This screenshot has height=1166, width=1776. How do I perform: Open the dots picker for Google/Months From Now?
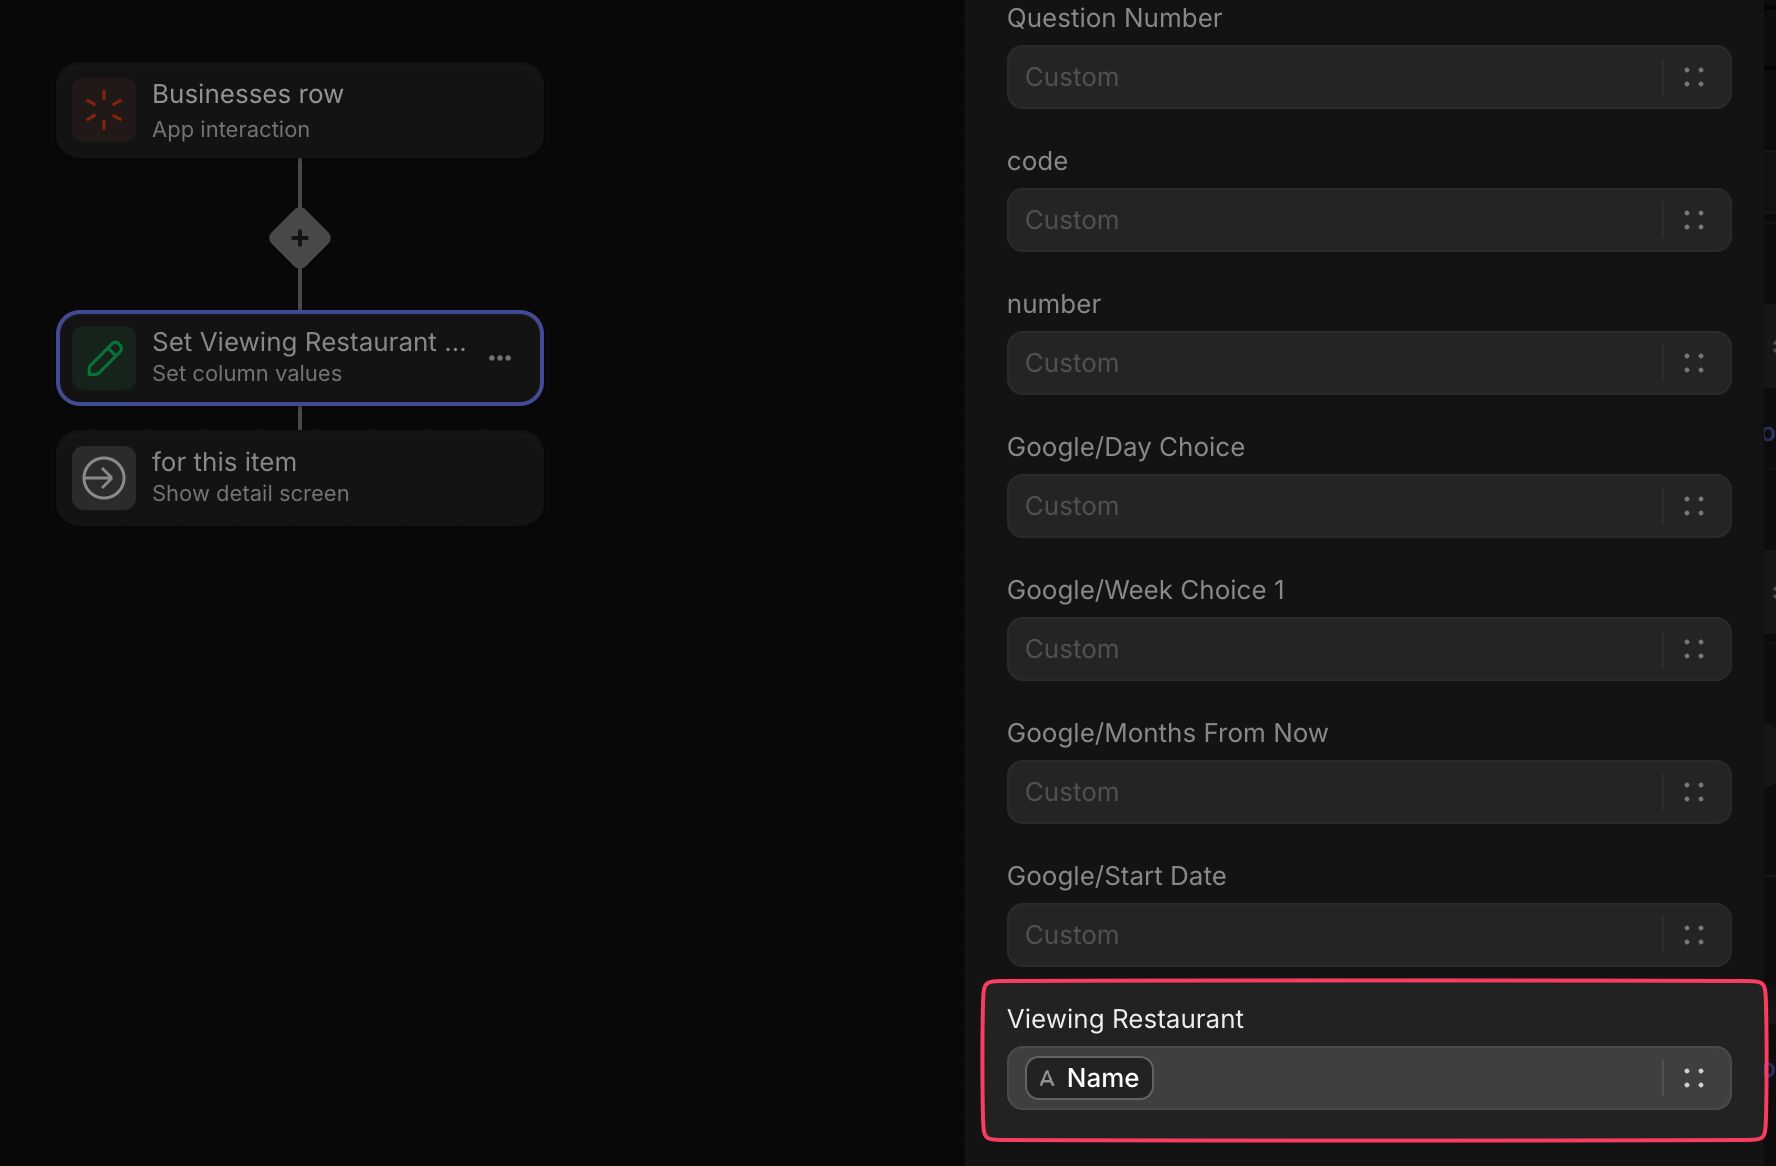click(x=1694, y=792)
